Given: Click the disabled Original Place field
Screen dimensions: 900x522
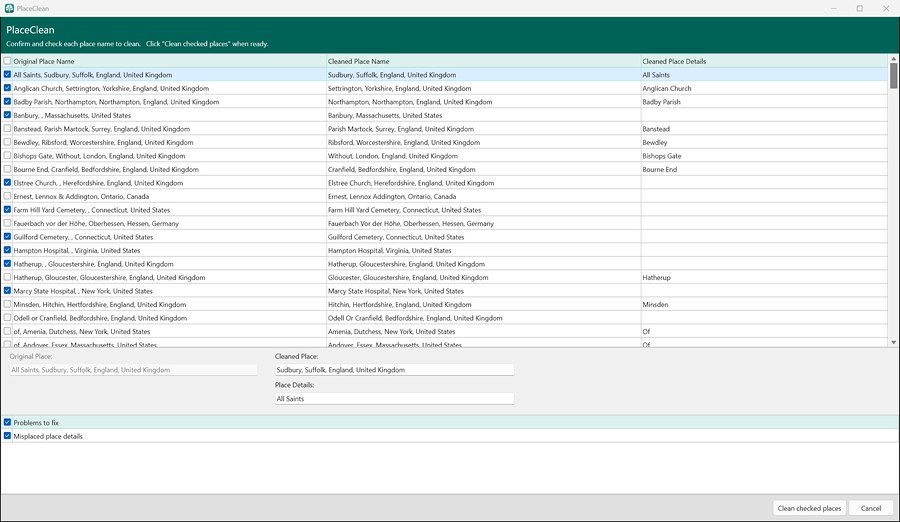Looking at the screenshot, I should point(133,370).
